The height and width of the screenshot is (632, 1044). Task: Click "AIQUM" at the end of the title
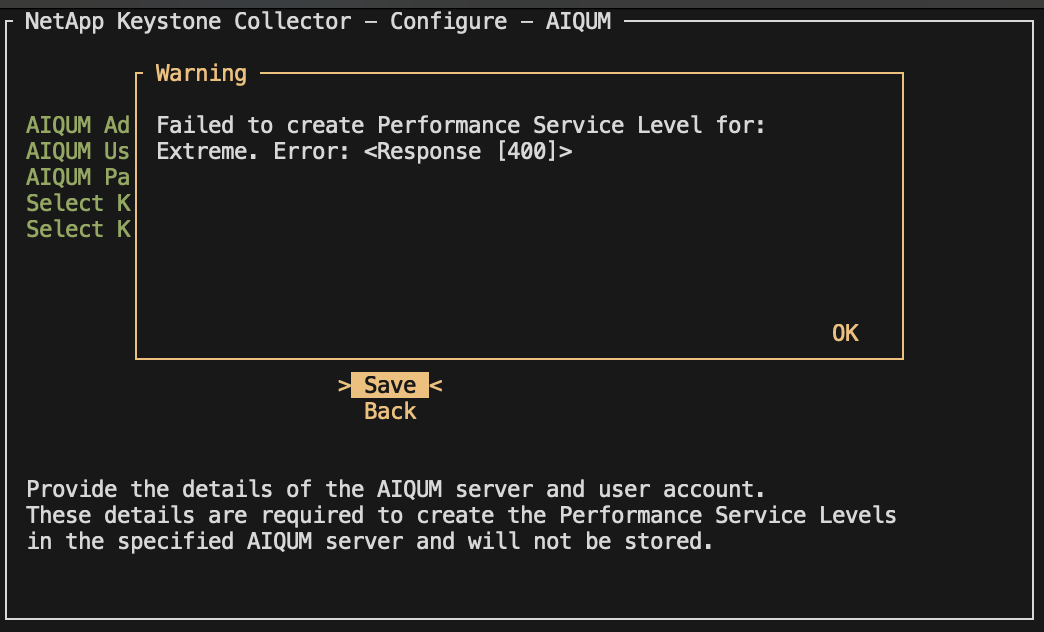(578, 21)
